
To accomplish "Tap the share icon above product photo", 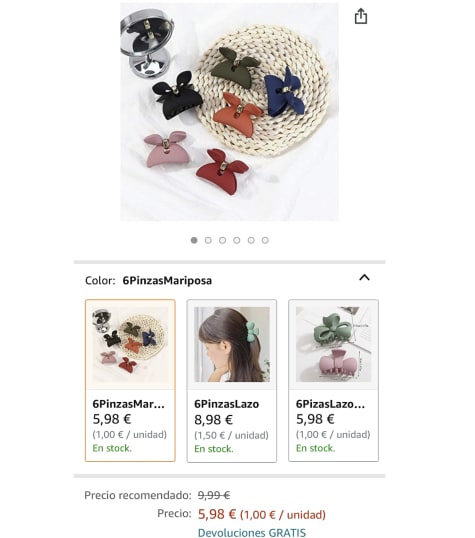I will tap(361, 16).
